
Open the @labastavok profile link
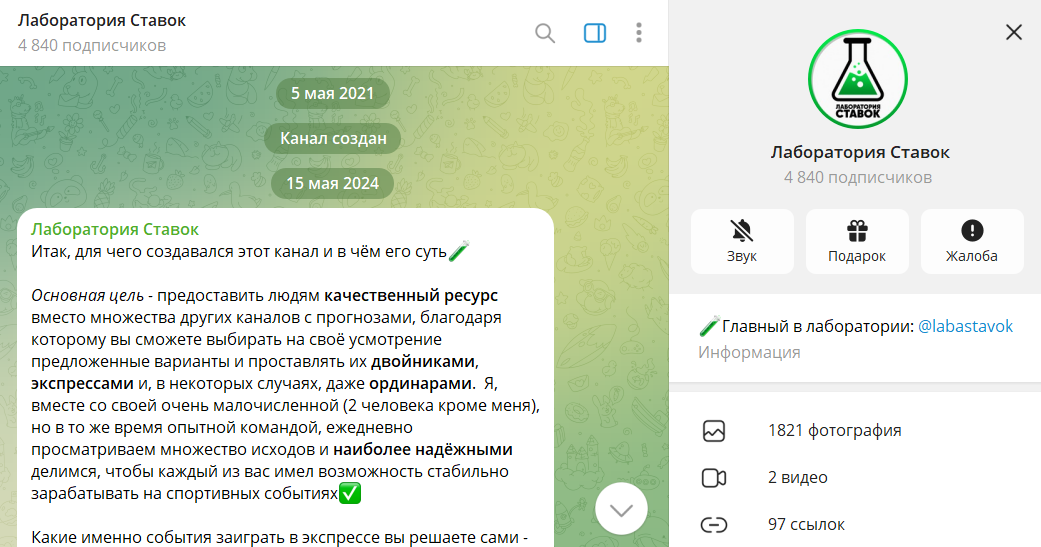[965, 327]
